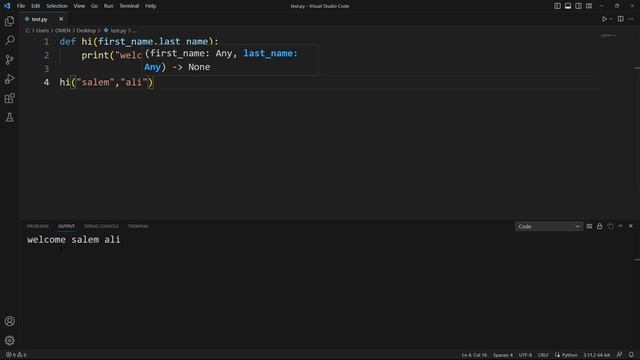Run the Python file with play button
The height and width of the screenshot is (360, 640).
(604, 19)
